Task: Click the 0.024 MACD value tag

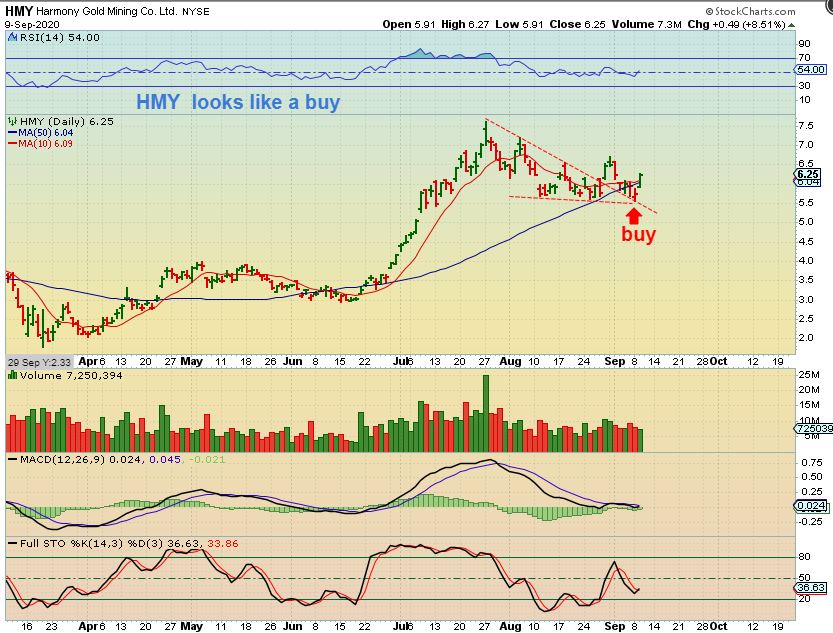Action: click(811, 506)
